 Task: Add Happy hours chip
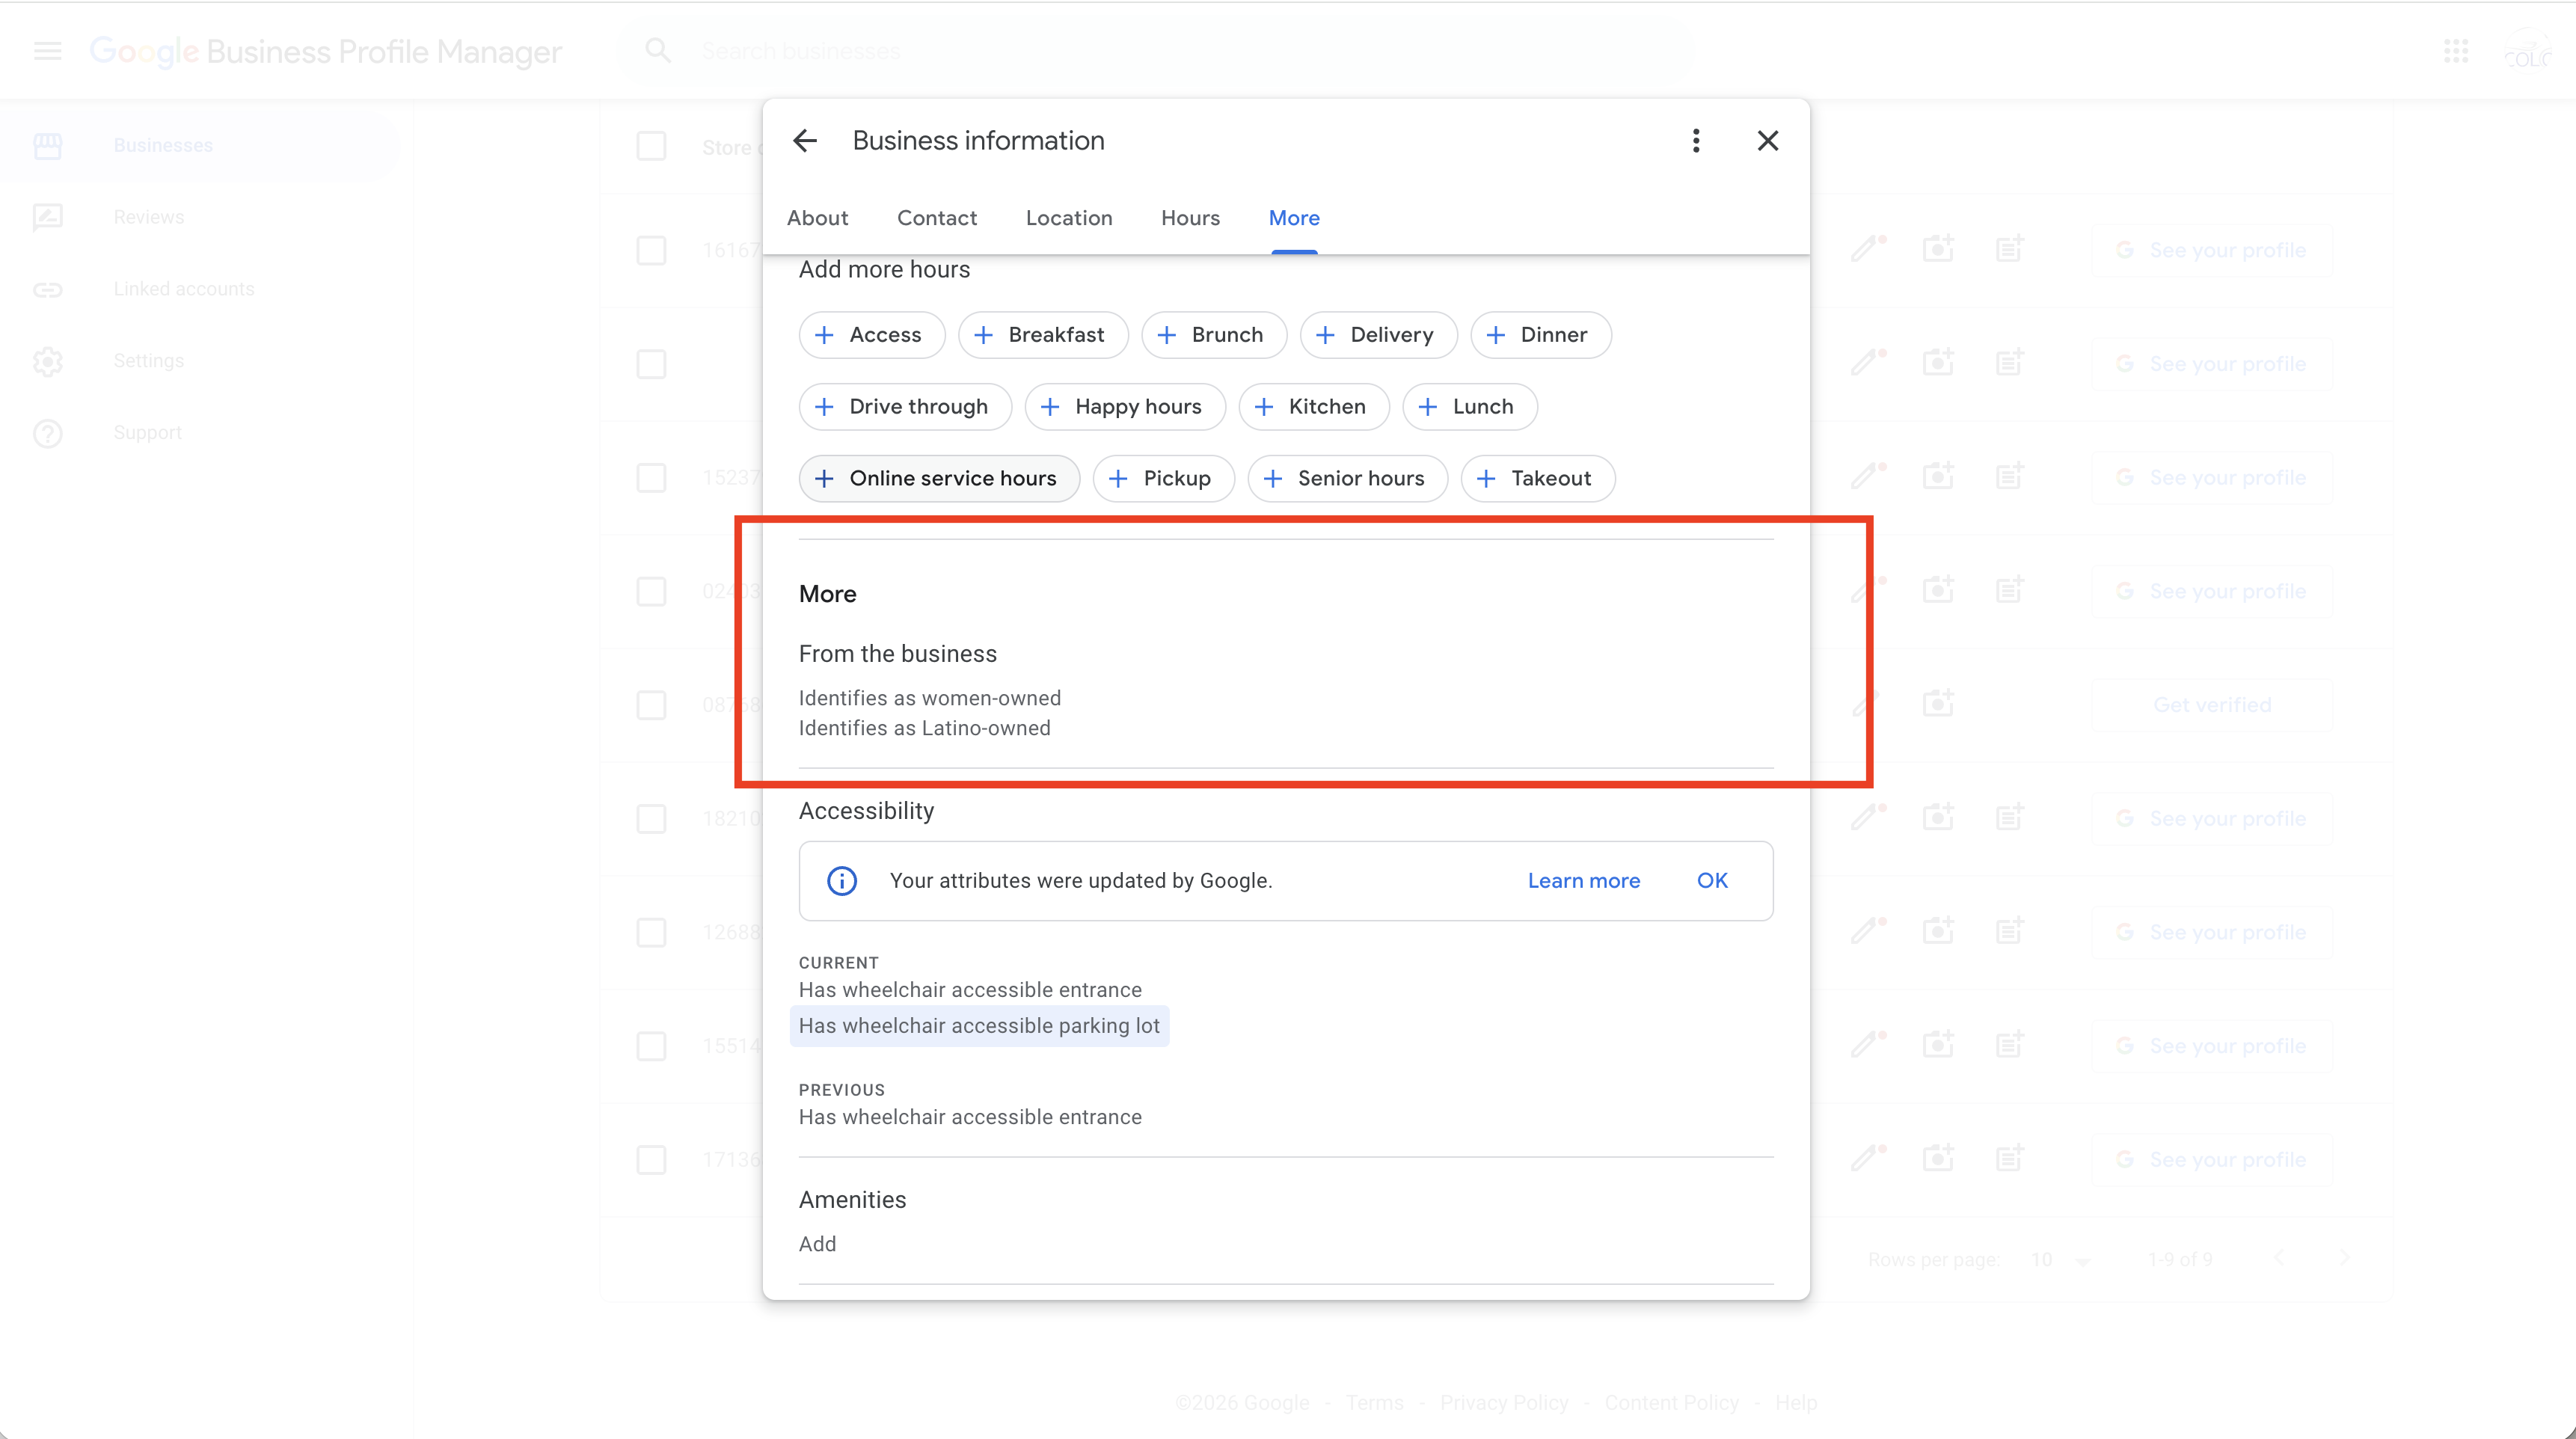(x=1125, y=407)
